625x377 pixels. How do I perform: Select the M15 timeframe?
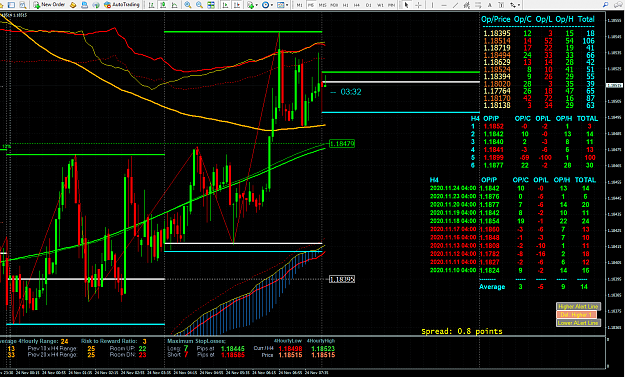322,5
